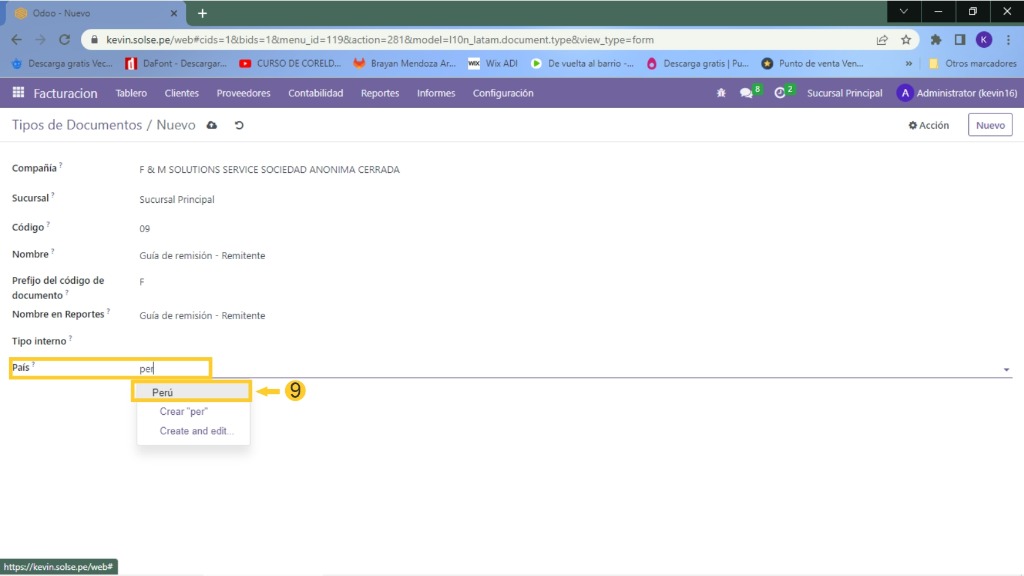This screenshot has height=576, width=1024.
Task: Expand the País field dropdown arrow
Action: (1006, 370)
